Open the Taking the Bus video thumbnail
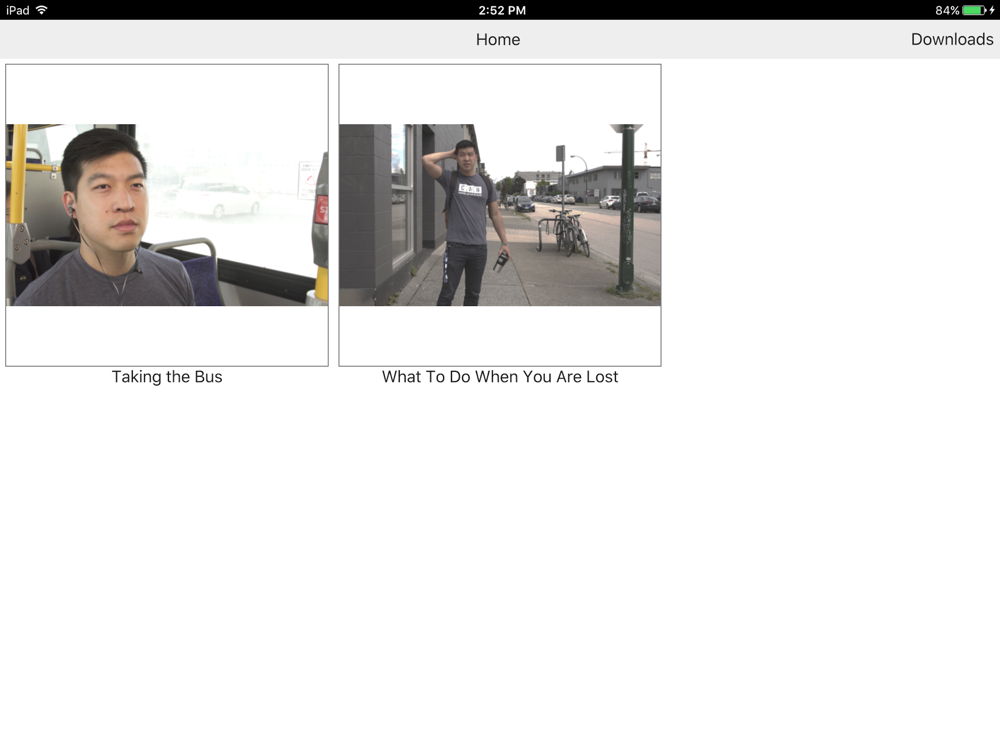This screenshot has width=1000, height=750. click(167, 215)
